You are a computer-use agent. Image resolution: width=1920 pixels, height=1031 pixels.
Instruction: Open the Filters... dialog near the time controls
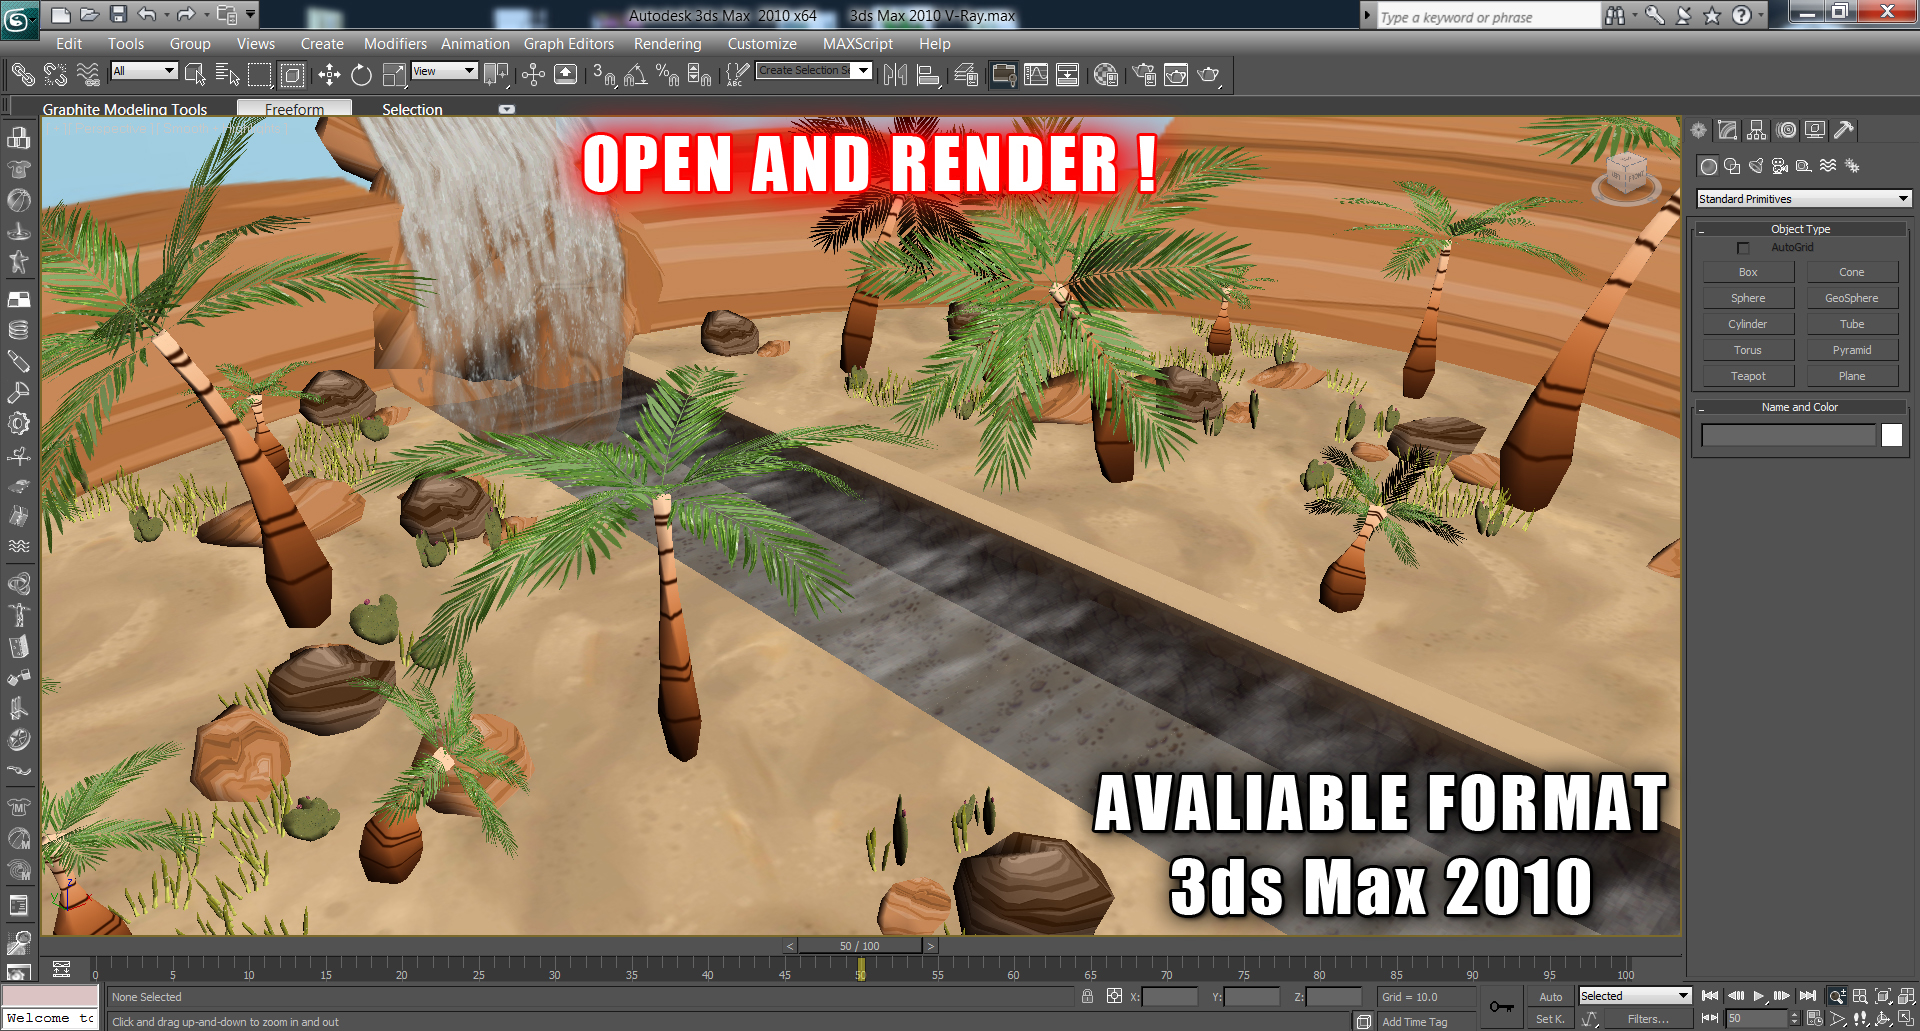pyautogui.click(x=1649, y=1018)
